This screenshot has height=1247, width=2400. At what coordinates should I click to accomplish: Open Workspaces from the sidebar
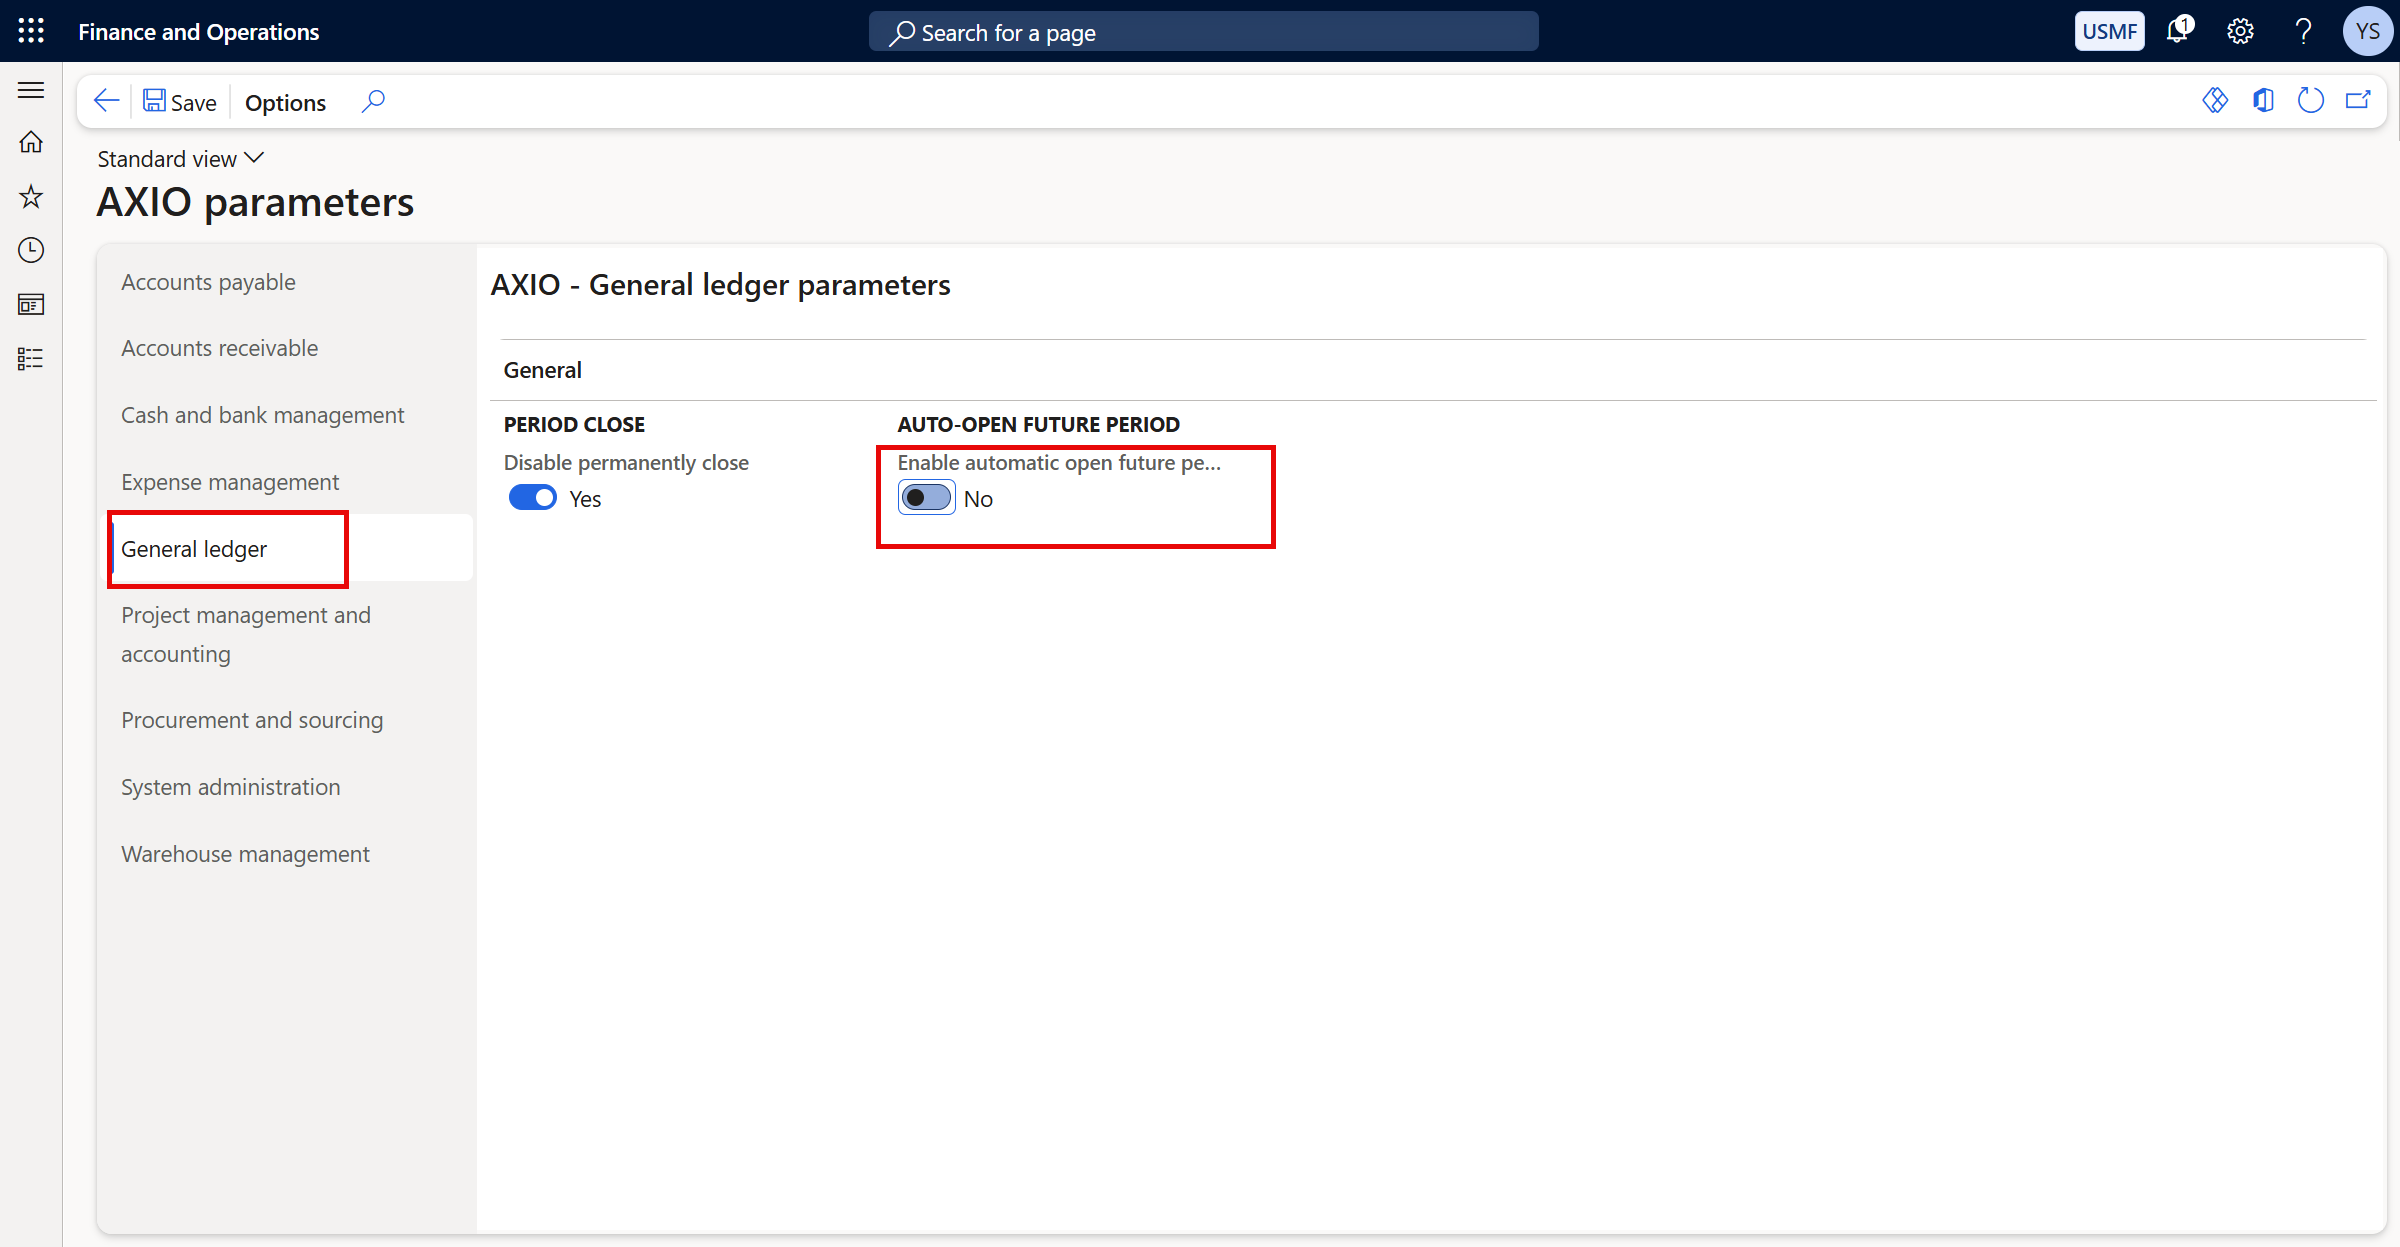tap(31, 304)
